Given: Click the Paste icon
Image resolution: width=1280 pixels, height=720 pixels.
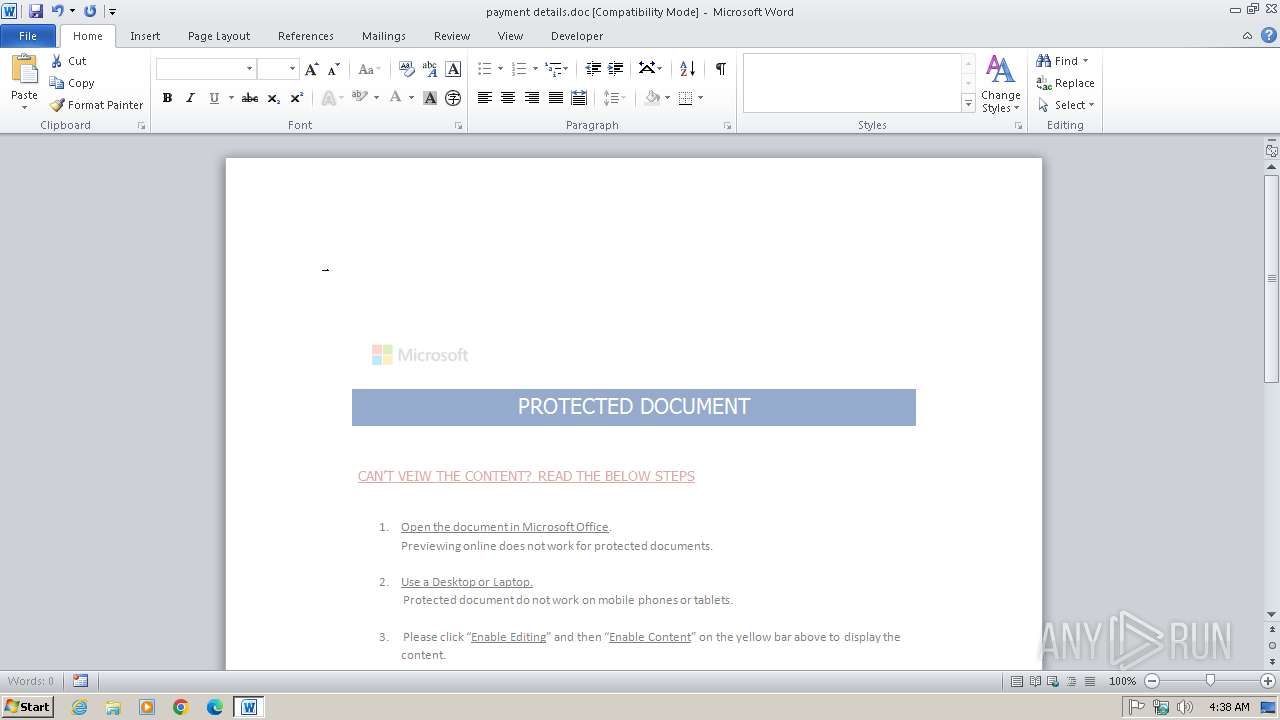Looking at the screenshot, I should tap(23, 69).
